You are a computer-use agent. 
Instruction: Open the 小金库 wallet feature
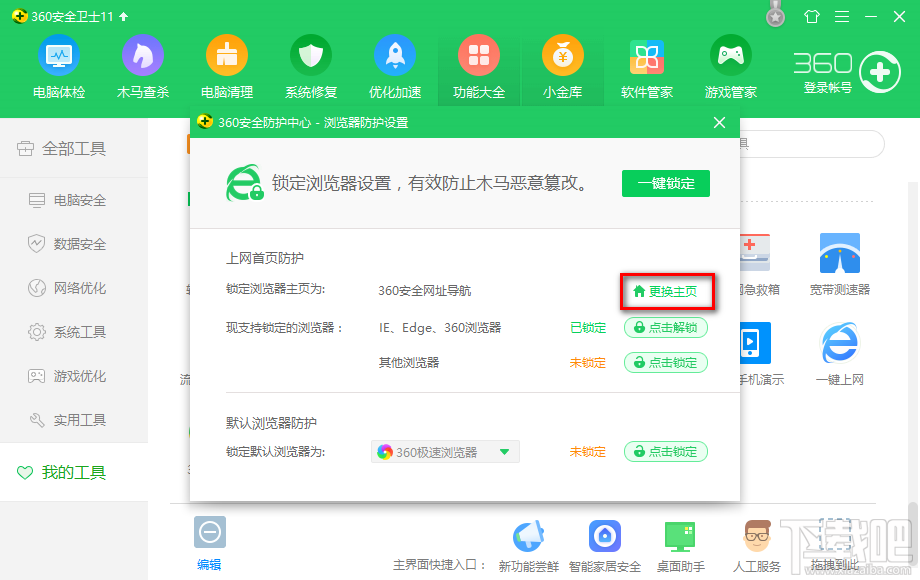[562, 67]
